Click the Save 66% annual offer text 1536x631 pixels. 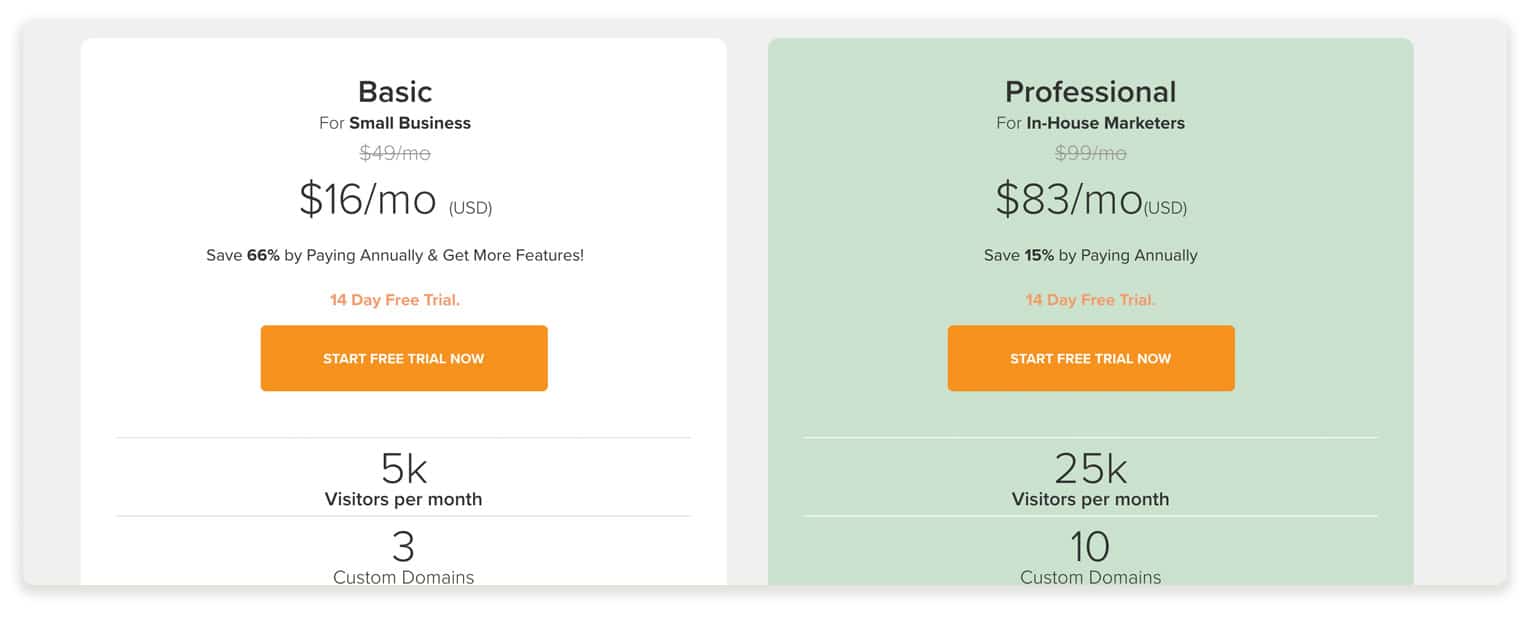pos(395,255)
